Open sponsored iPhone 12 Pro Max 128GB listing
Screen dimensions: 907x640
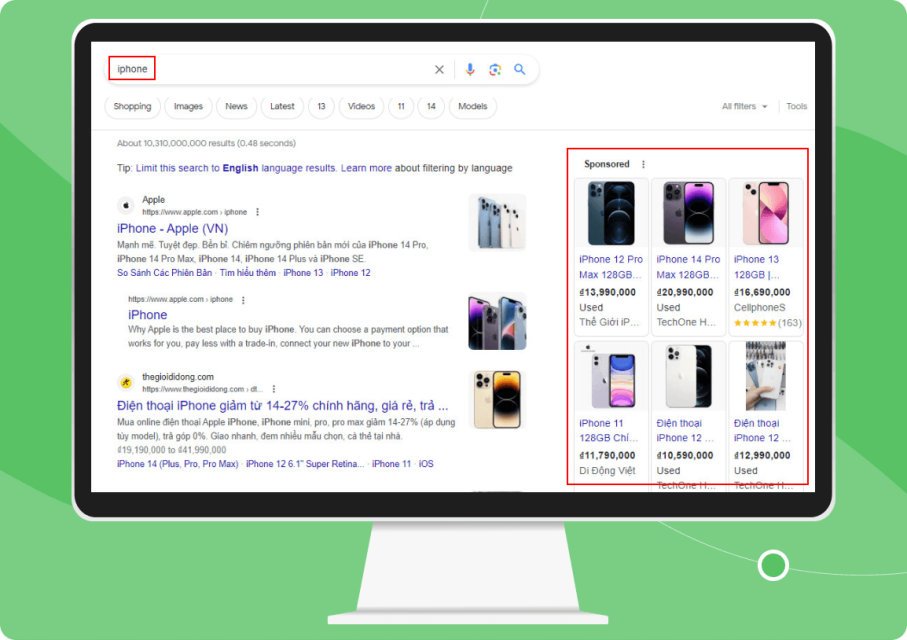611,267
